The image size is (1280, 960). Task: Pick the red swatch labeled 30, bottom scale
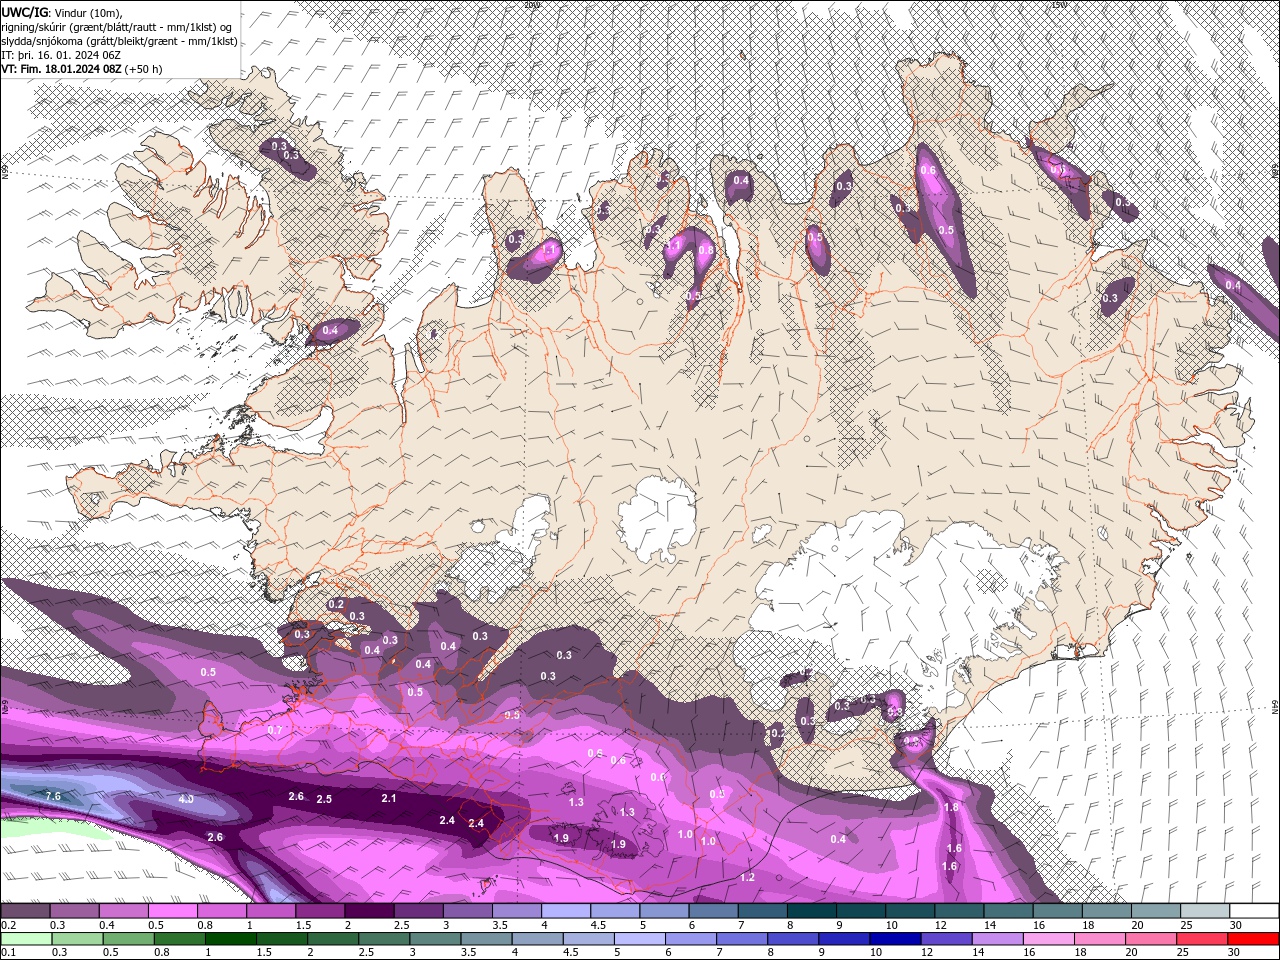1254,939
